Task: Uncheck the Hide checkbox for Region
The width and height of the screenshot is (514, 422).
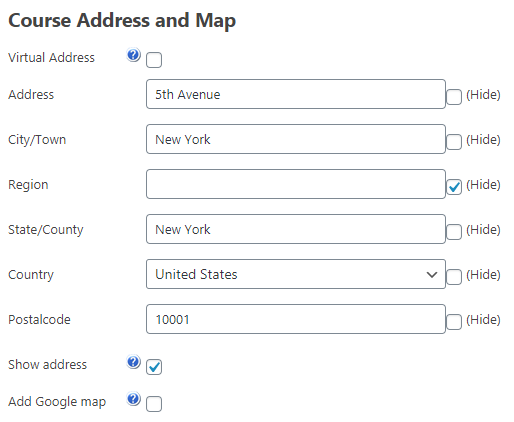Action: tap(454, 187)
